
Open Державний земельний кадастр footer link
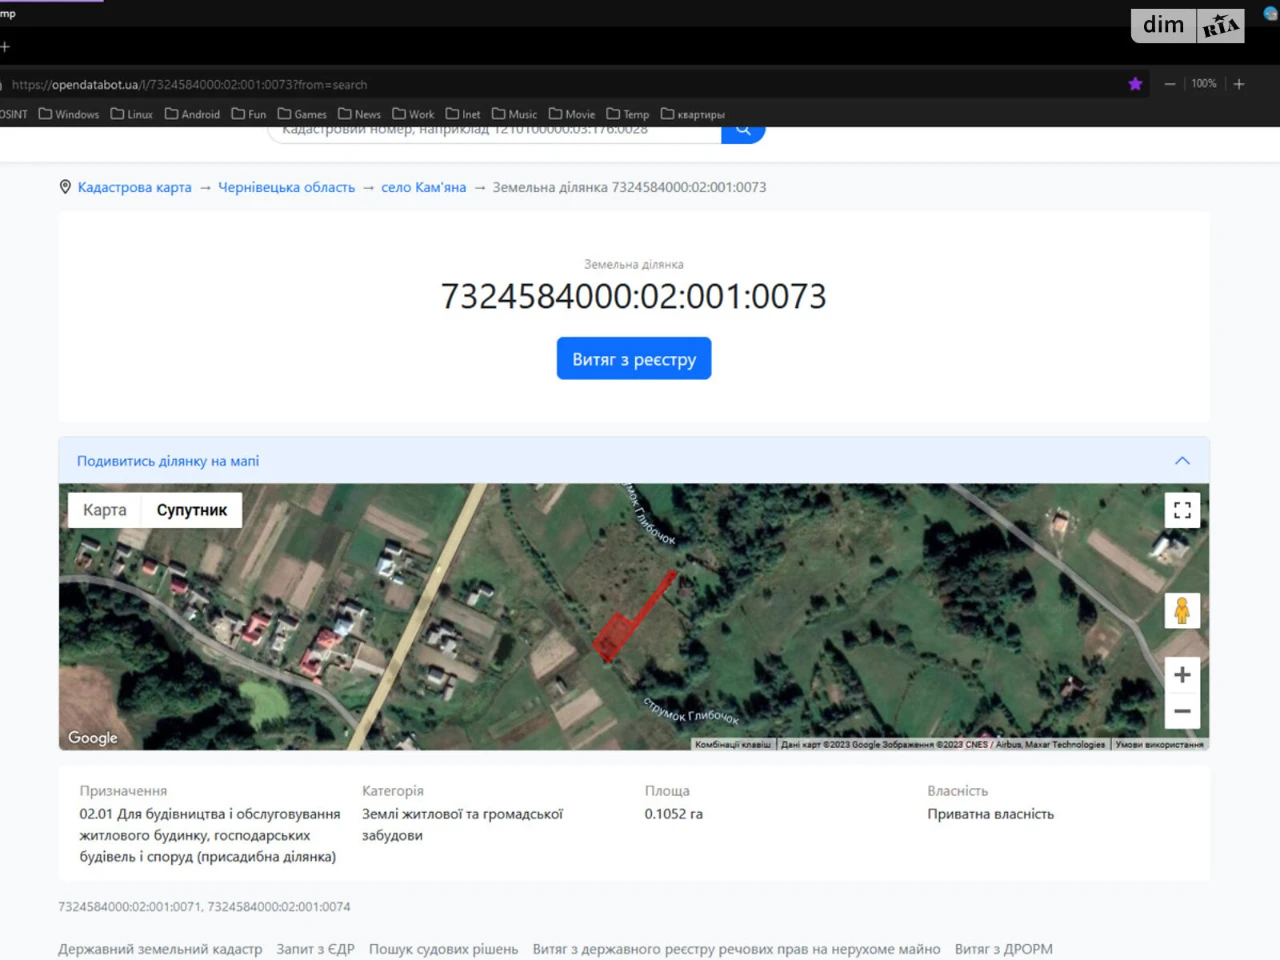point(160,949)
